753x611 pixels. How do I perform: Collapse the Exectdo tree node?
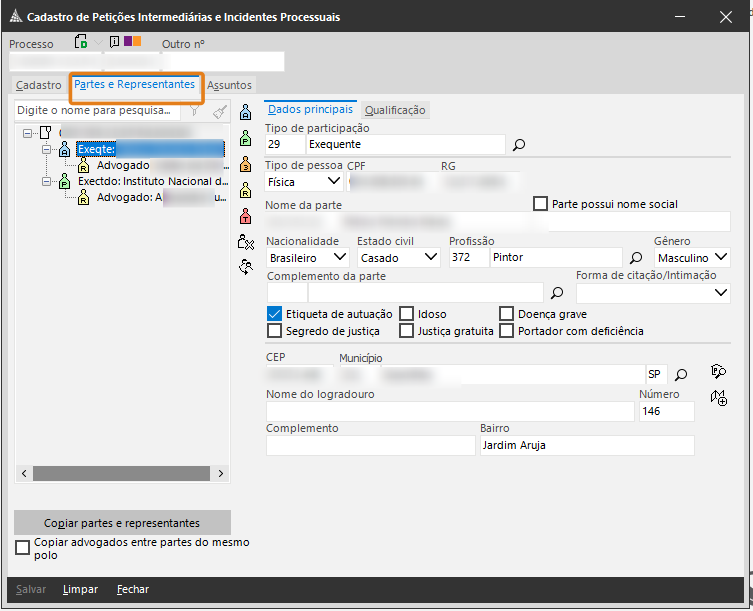click(47, 182)
